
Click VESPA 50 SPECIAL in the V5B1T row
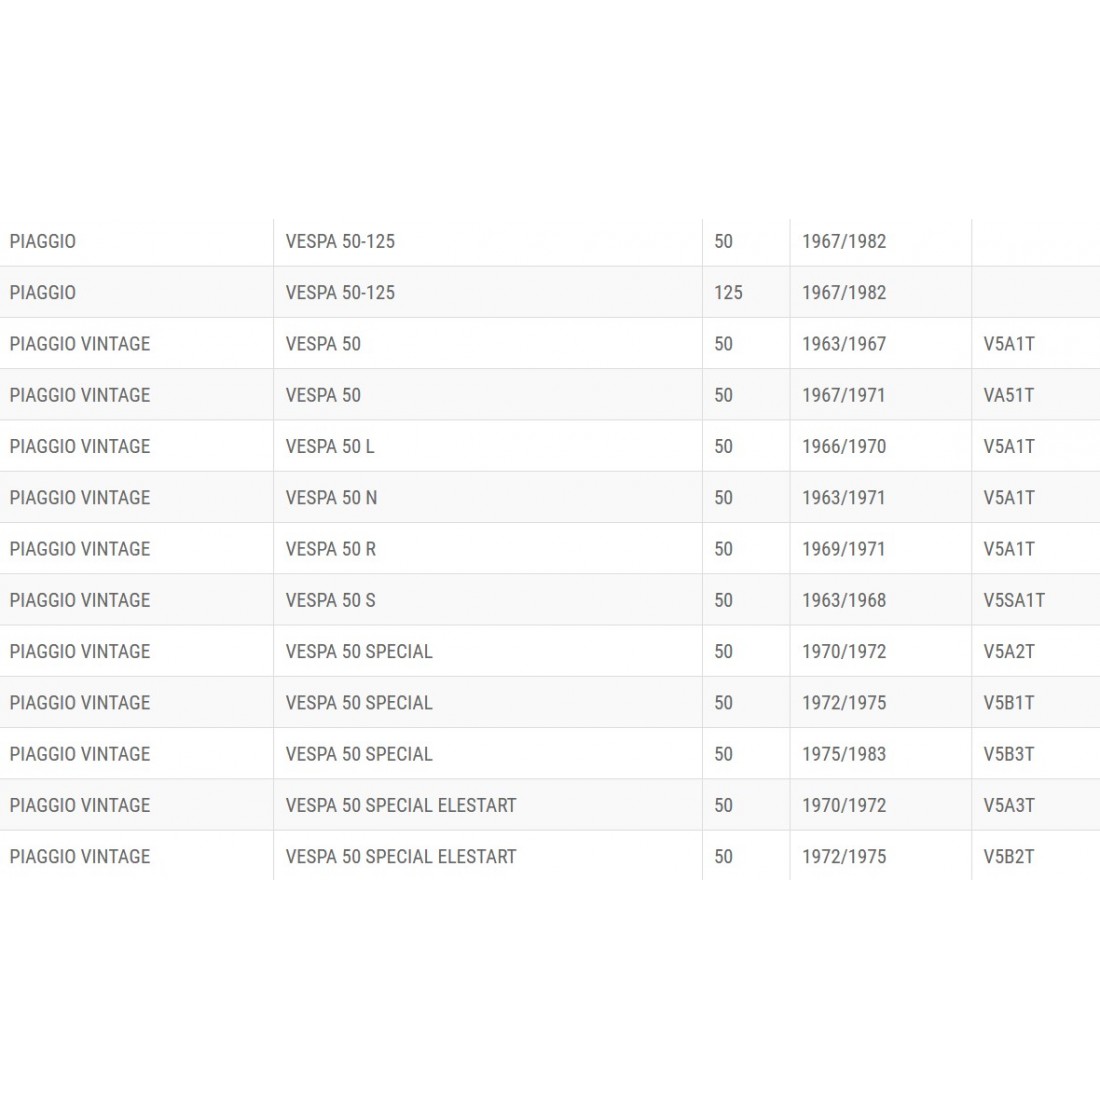click(x=359, y=702)
